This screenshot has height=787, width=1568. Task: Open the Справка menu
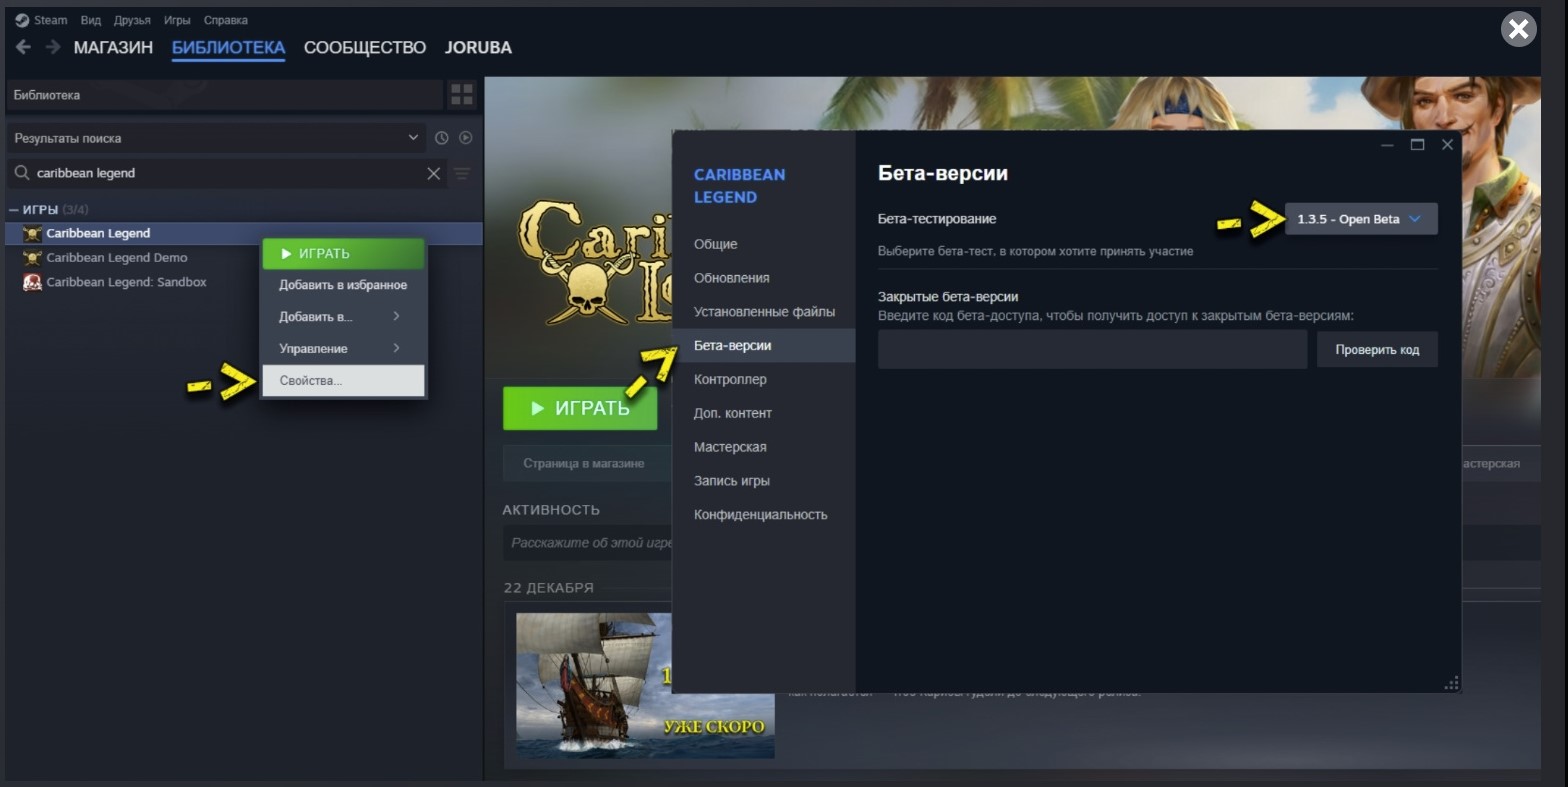(x=225, y=20)
